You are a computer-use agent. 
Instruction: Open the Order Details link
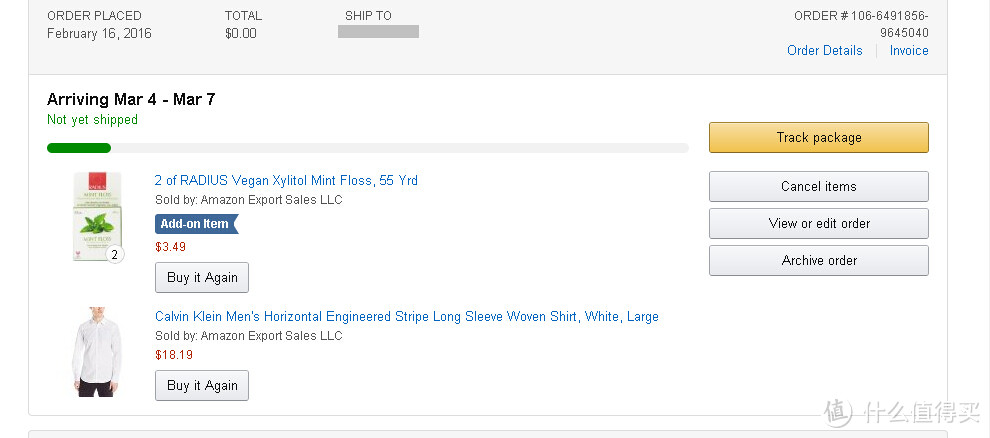point(825,50)
